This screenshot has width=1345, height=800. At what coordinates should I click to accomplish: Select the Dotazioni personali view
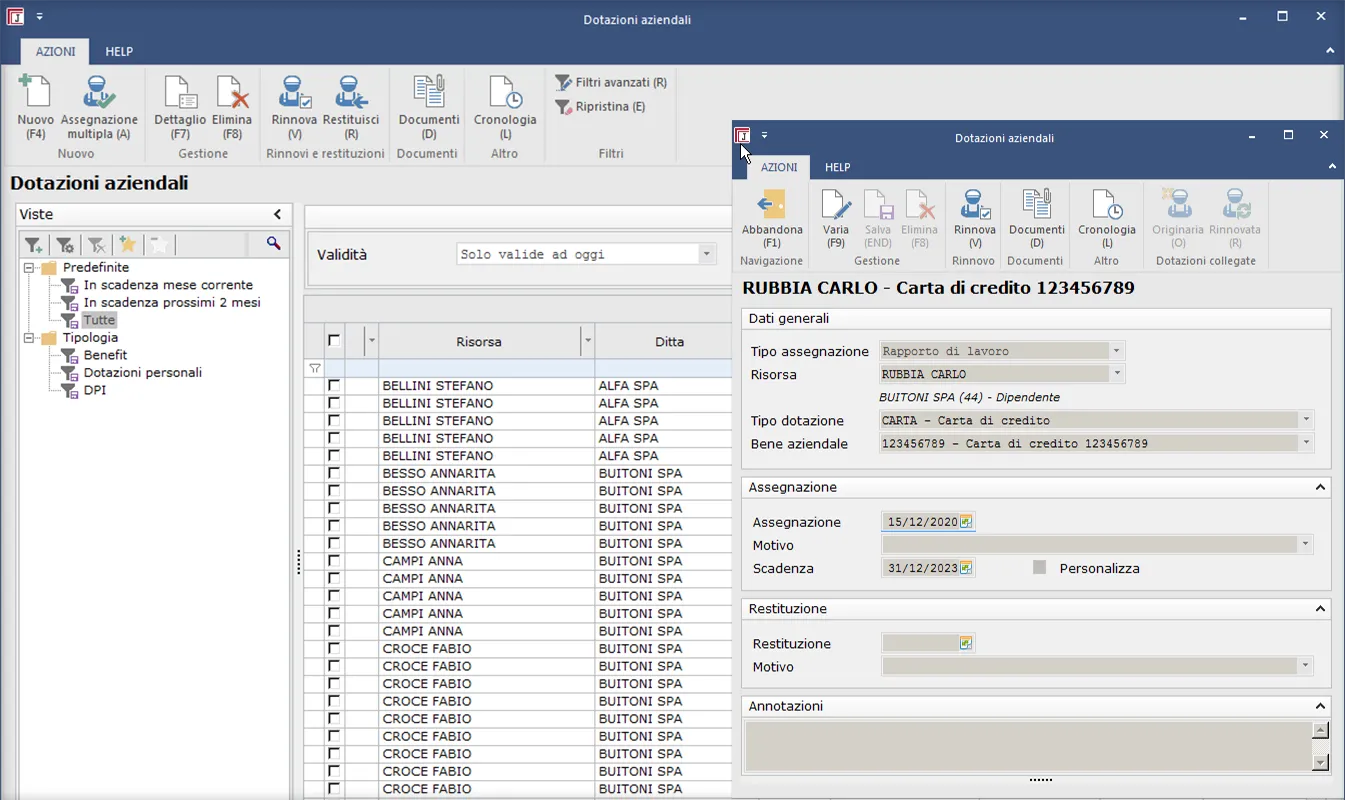pos(142,373)
